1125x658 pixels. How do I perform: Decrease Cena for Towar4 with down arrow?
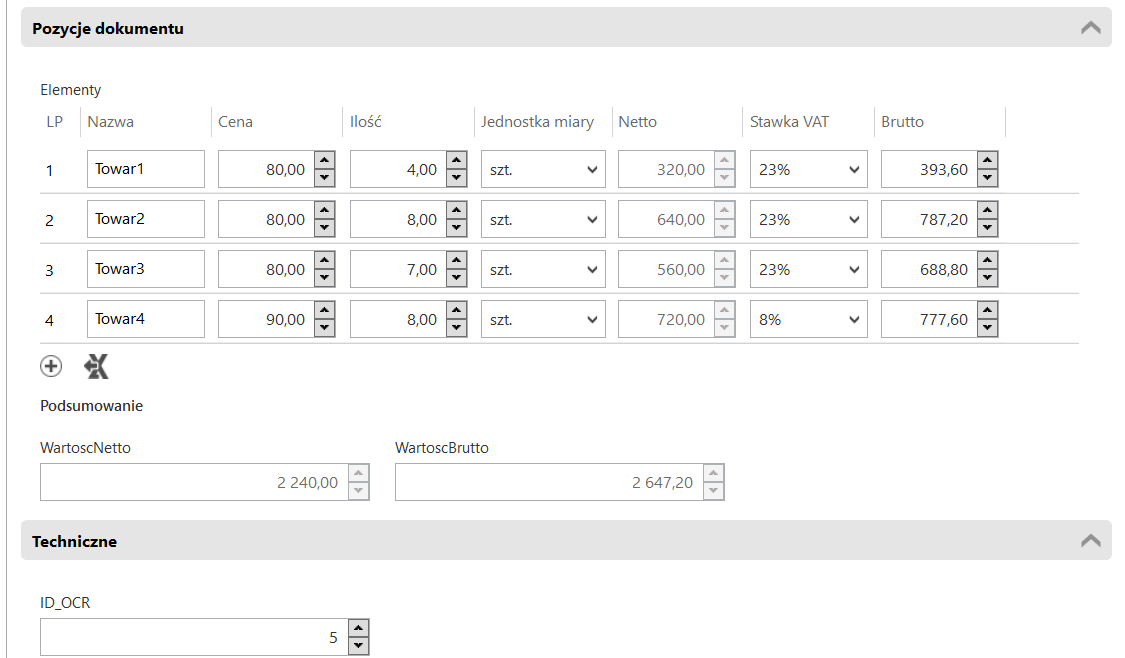click(x=324, y=329)
